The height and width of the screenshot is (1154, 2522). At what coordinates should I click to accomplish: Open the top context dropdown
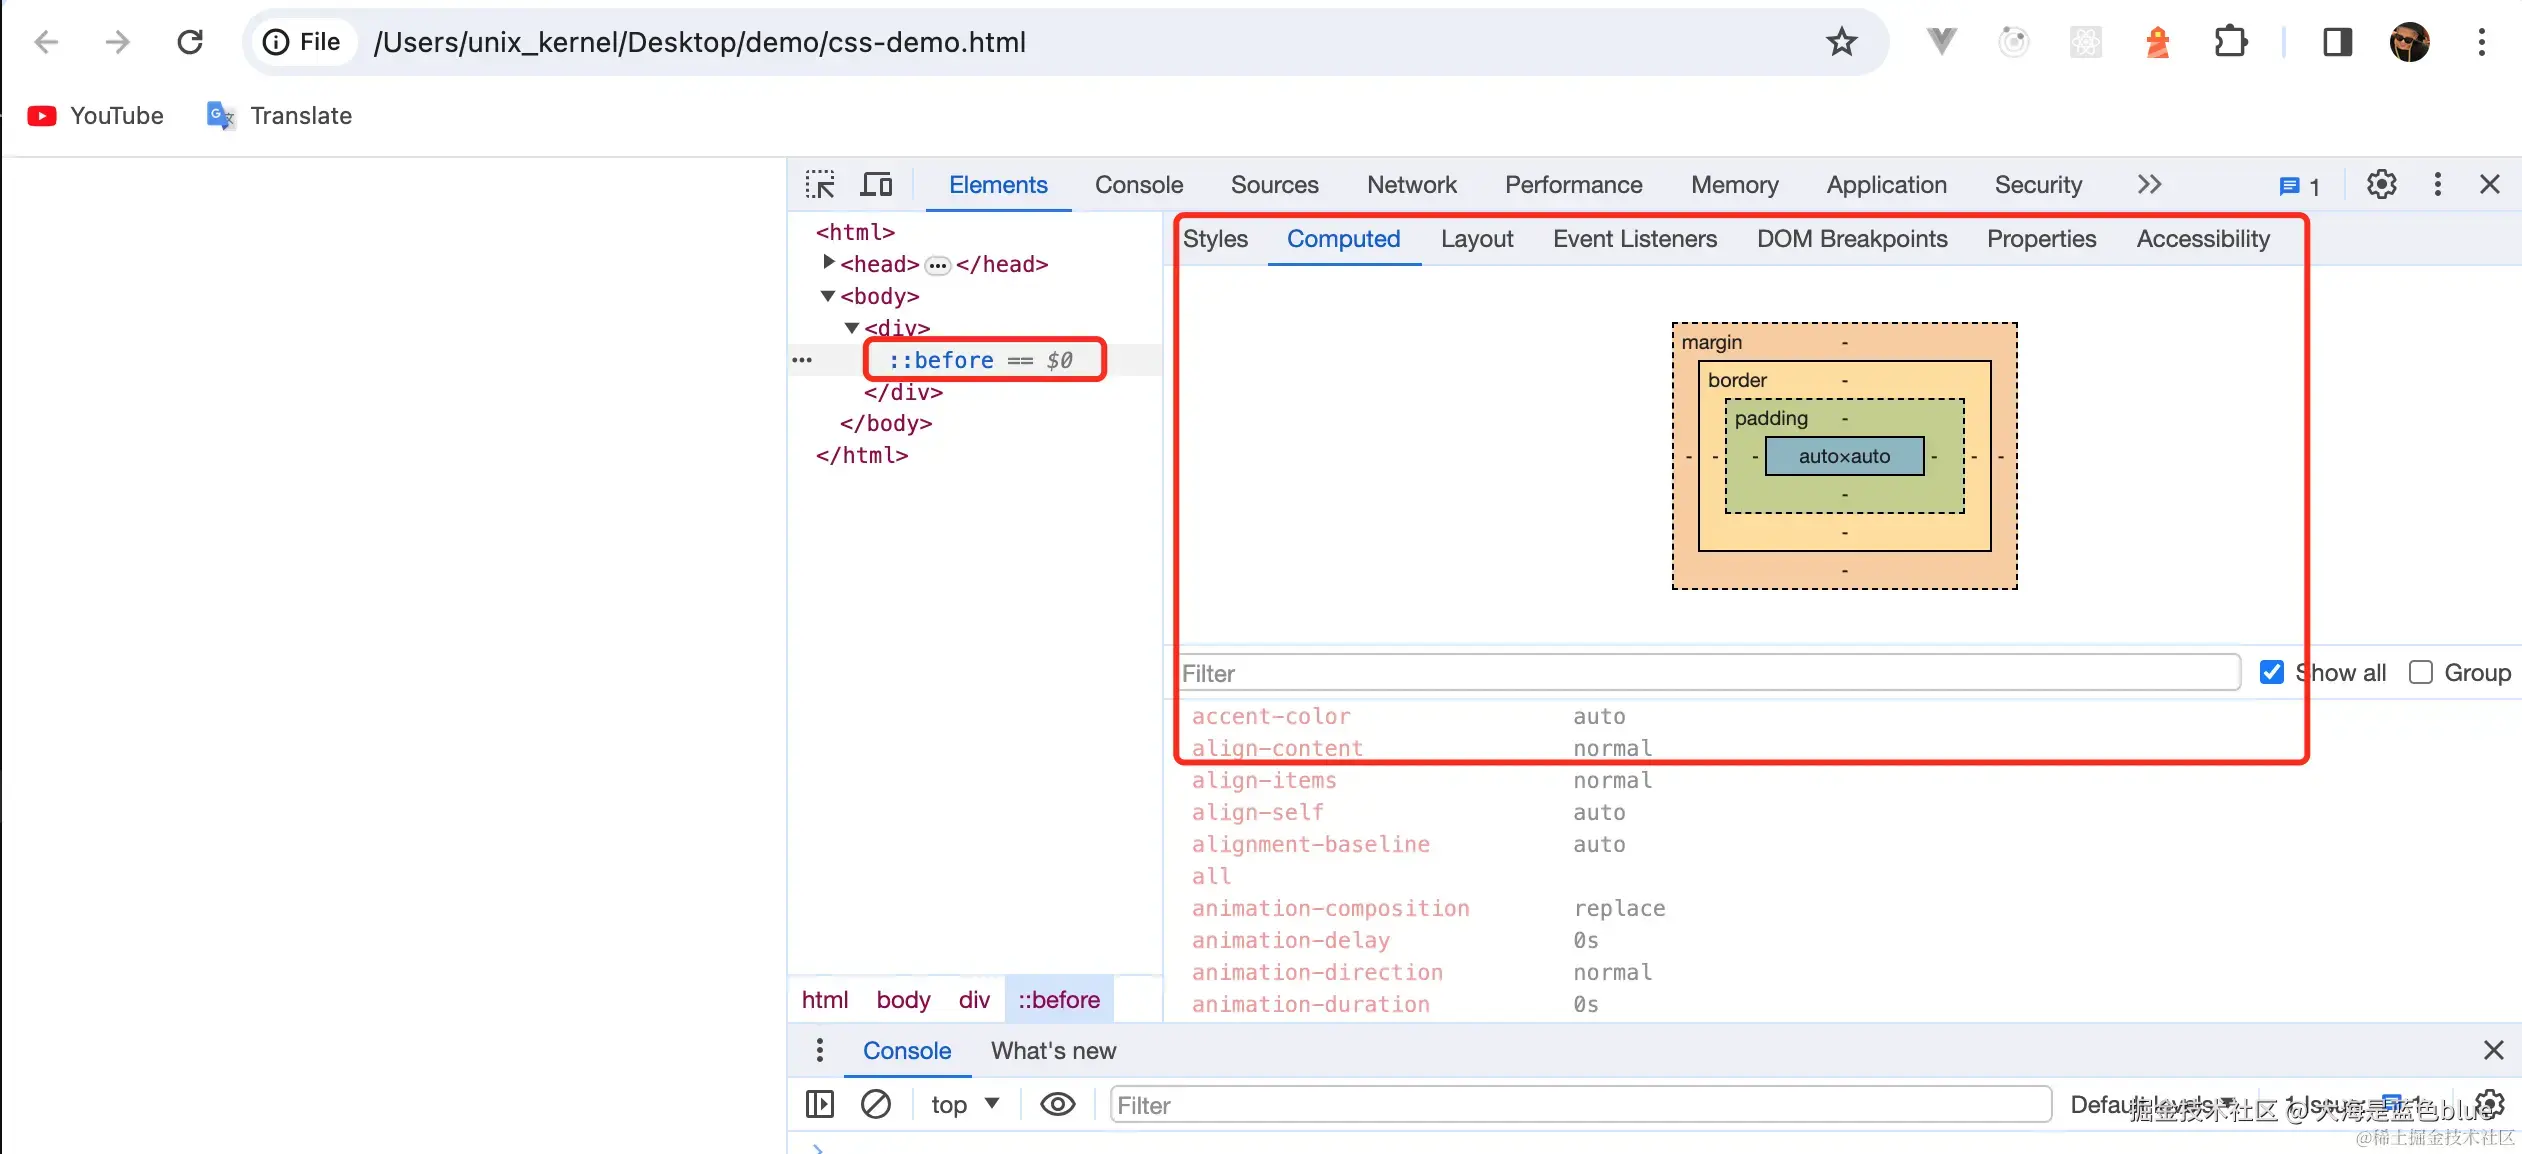pyautogui.click(x=964, y=1105)
